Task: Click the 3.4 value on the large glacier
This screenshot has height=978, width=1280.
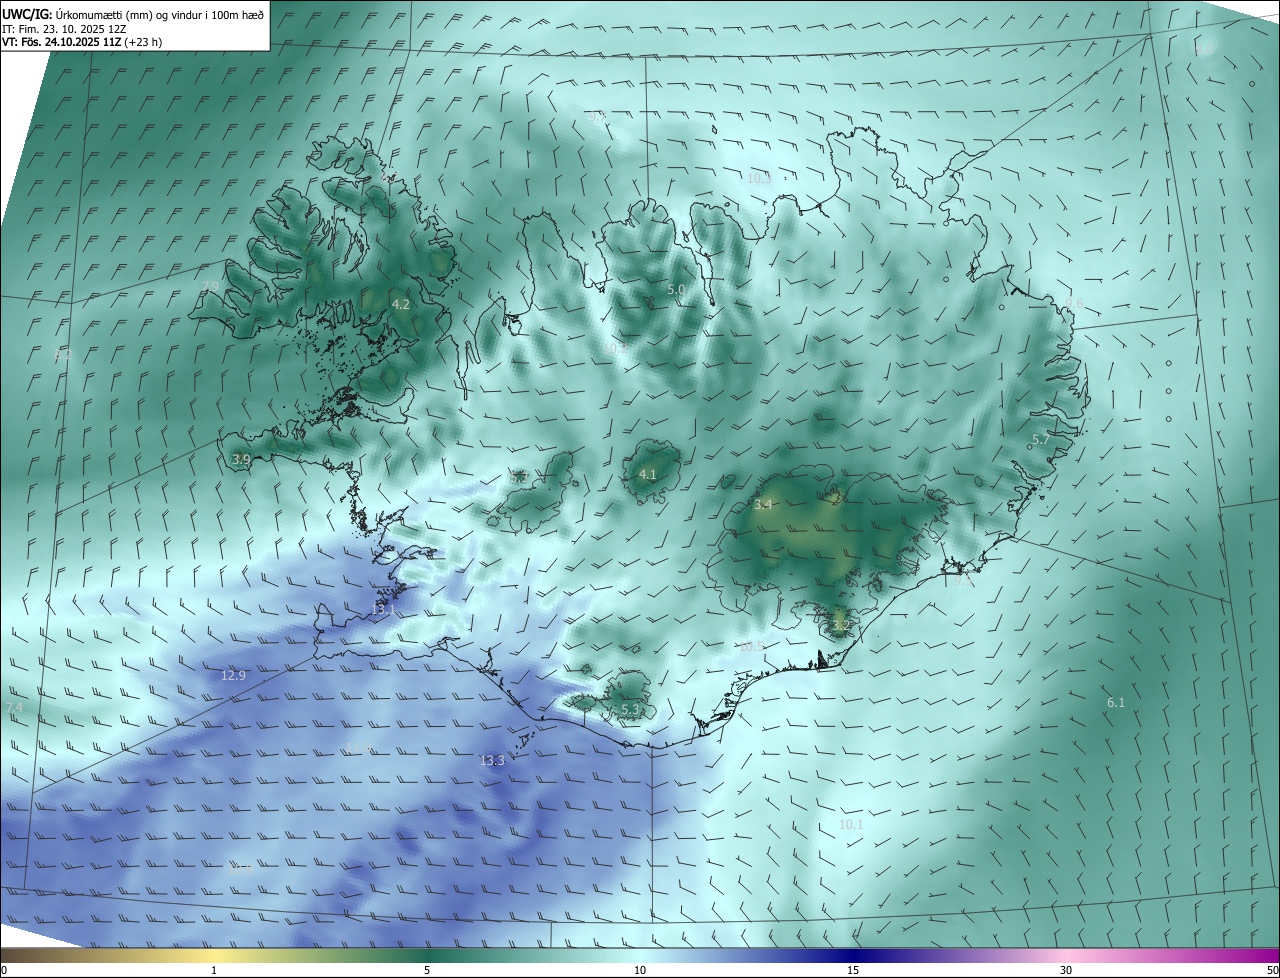Action: click(x=763, y=505)
